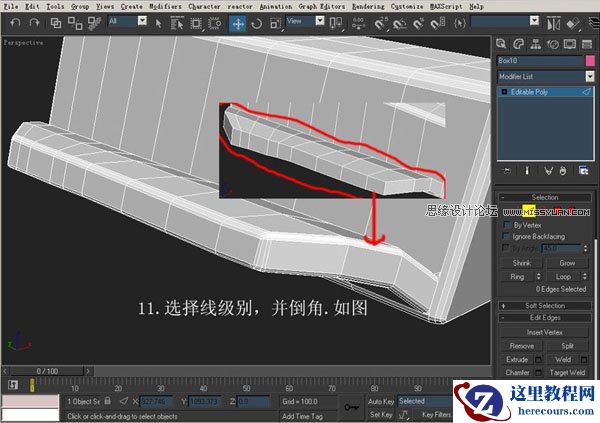The width and height of the screenshot is (600, 423).
Task: Click the Mirror tool icon
Action: (x=553, y=24)
